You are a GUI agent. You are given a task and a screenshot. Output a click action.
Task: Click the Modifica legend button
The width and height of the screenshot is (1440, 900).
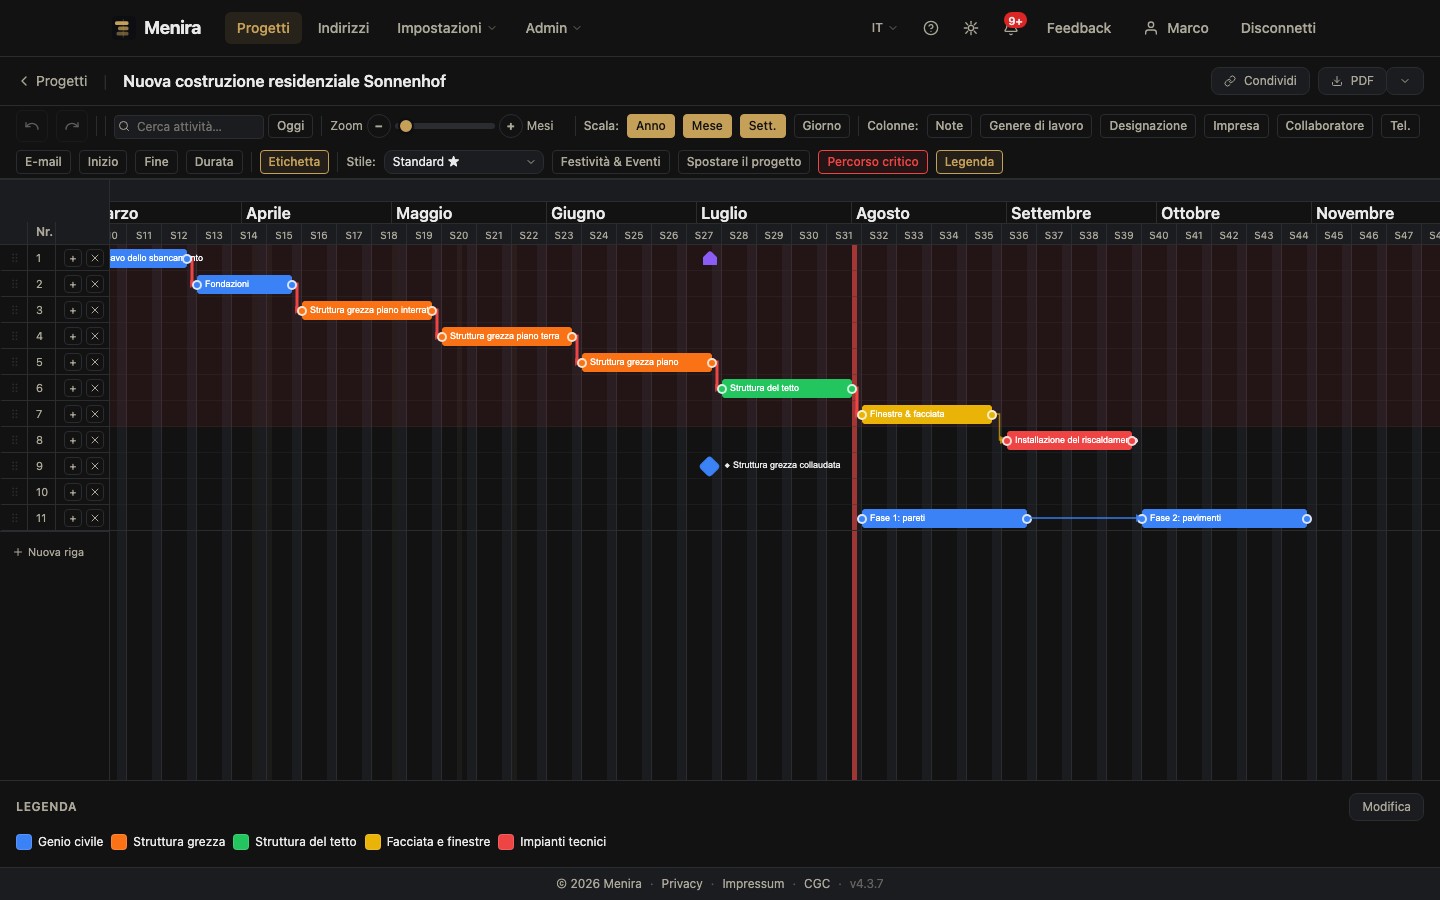coord(1386,807)
